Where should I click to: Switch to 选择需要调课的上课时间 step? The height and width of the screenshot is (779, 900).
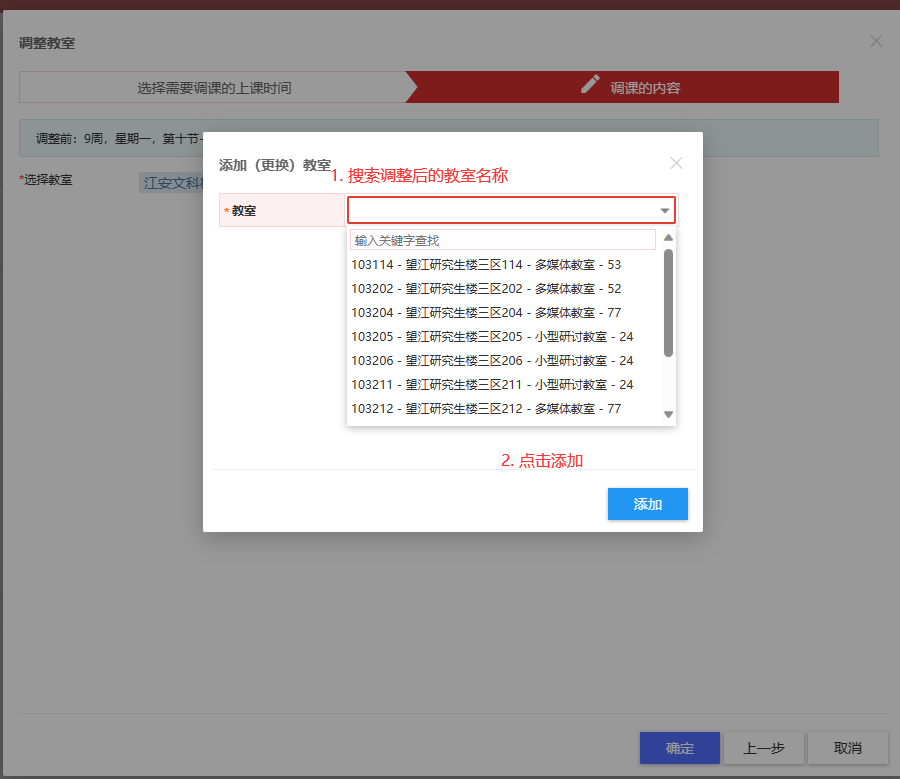(x=214, y=88)
